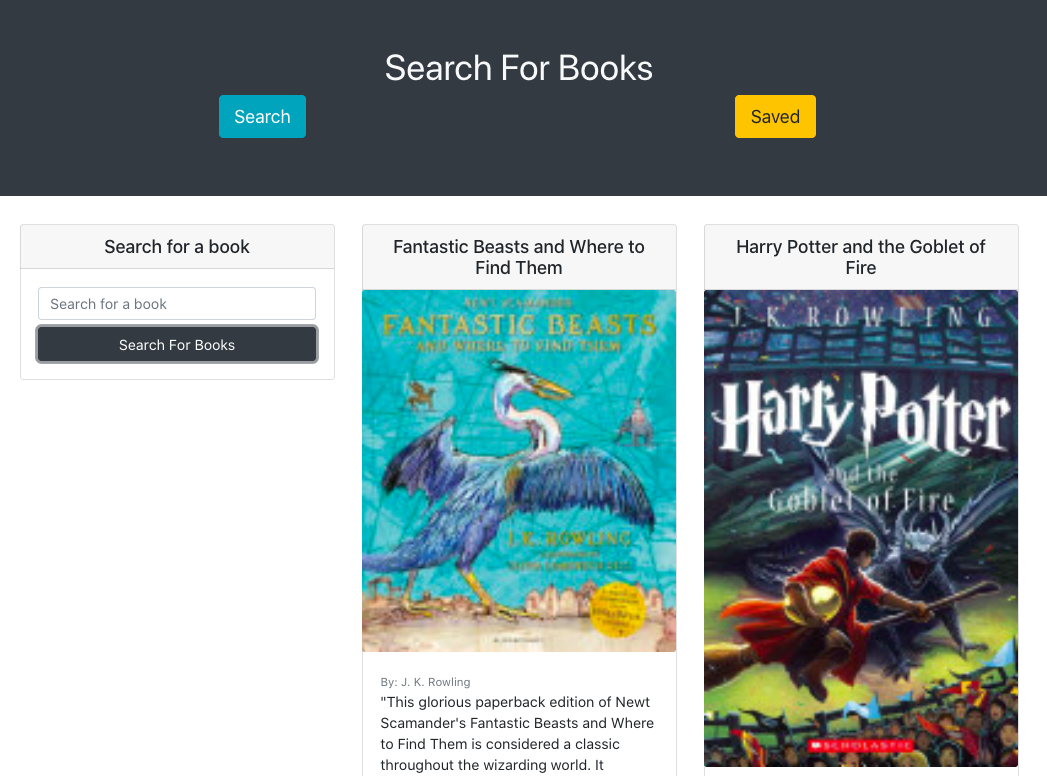
Task: Click inside the book search input field
Action: point(176,303)
